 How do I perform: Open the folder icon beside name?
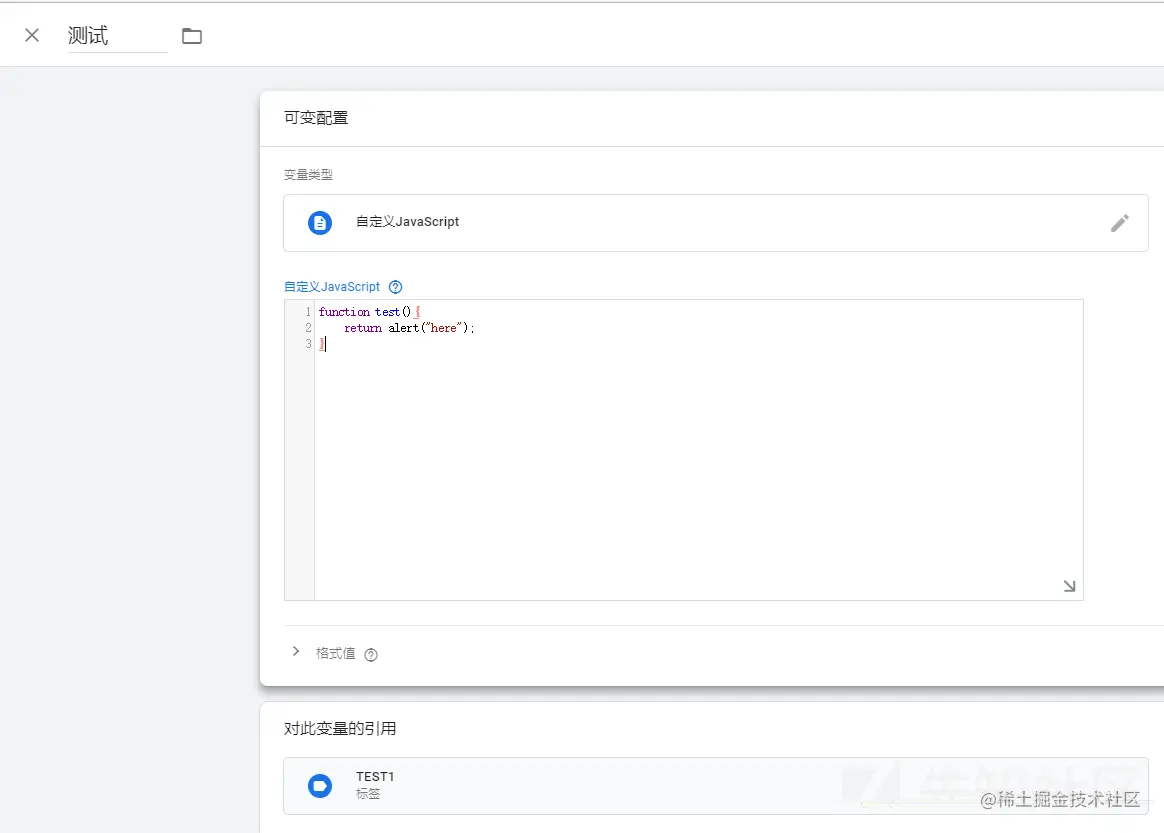[192, 36]
